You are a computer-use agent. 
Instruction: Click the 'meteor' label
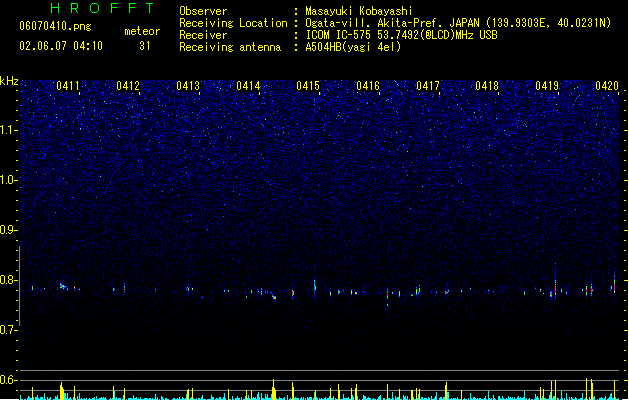142,31
